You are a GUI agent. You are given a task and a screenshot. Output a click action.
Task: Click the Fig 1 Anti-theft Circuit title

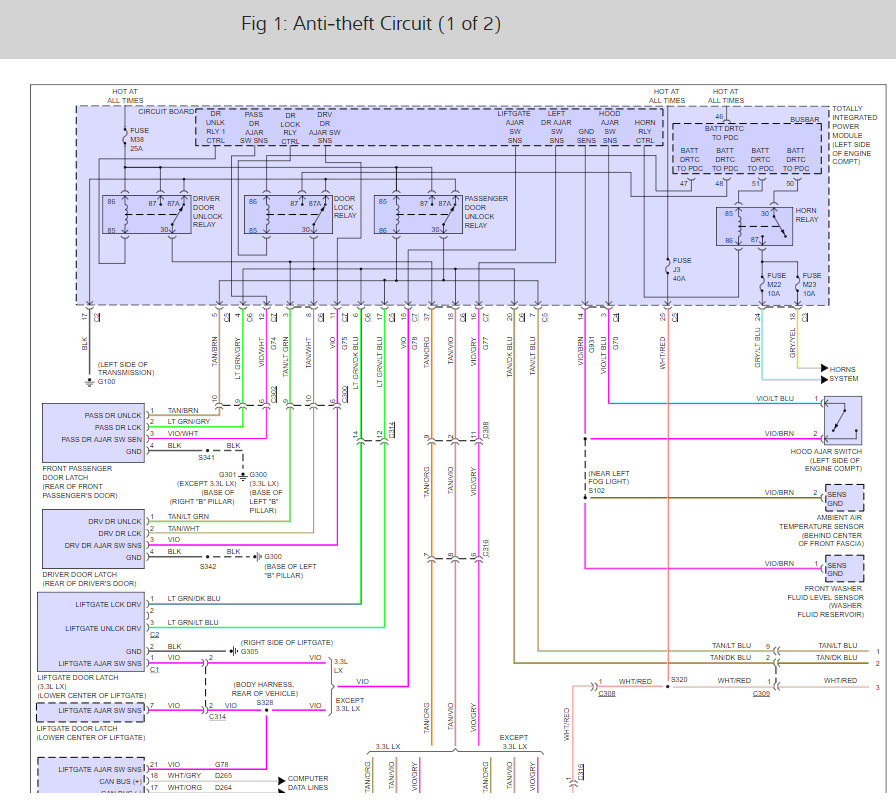pyautogui.click(x=371, y=24)
